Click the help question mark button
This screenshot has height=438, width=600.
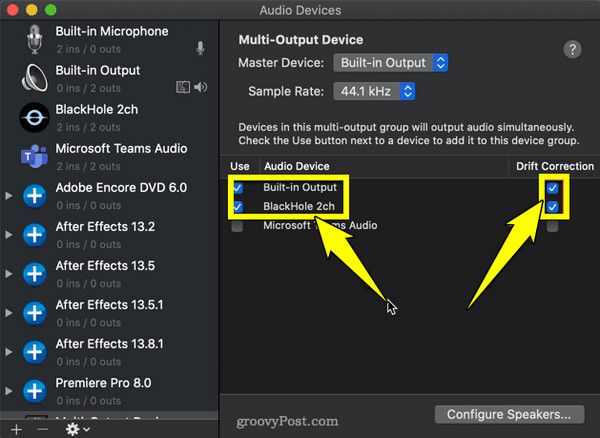pos(572,49)
